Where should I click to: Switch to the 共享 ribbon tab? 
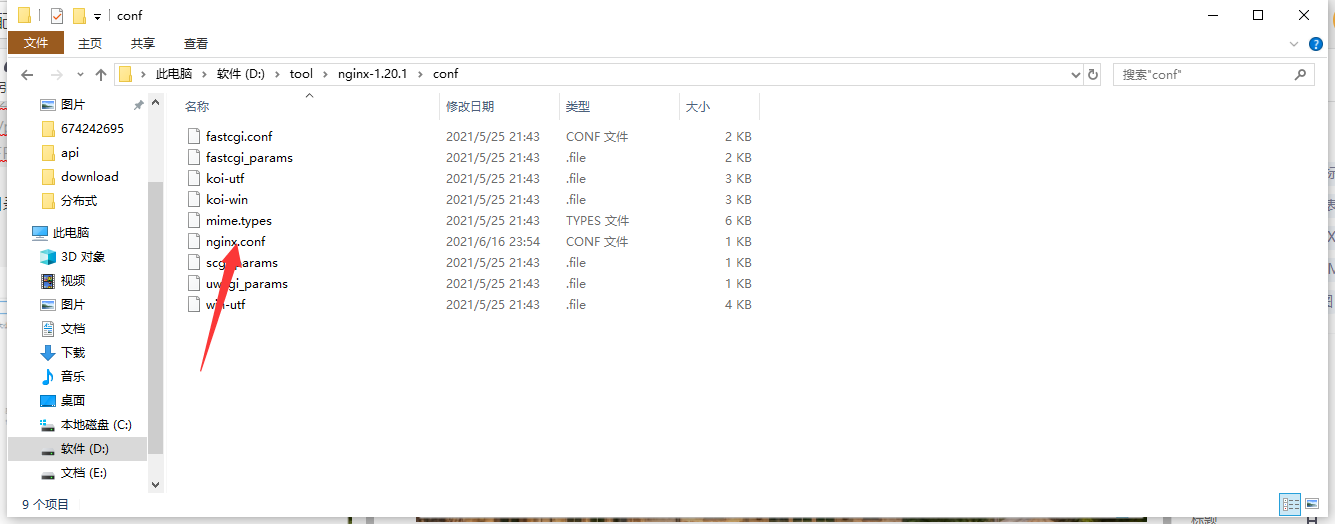click(x=143, y=43)
